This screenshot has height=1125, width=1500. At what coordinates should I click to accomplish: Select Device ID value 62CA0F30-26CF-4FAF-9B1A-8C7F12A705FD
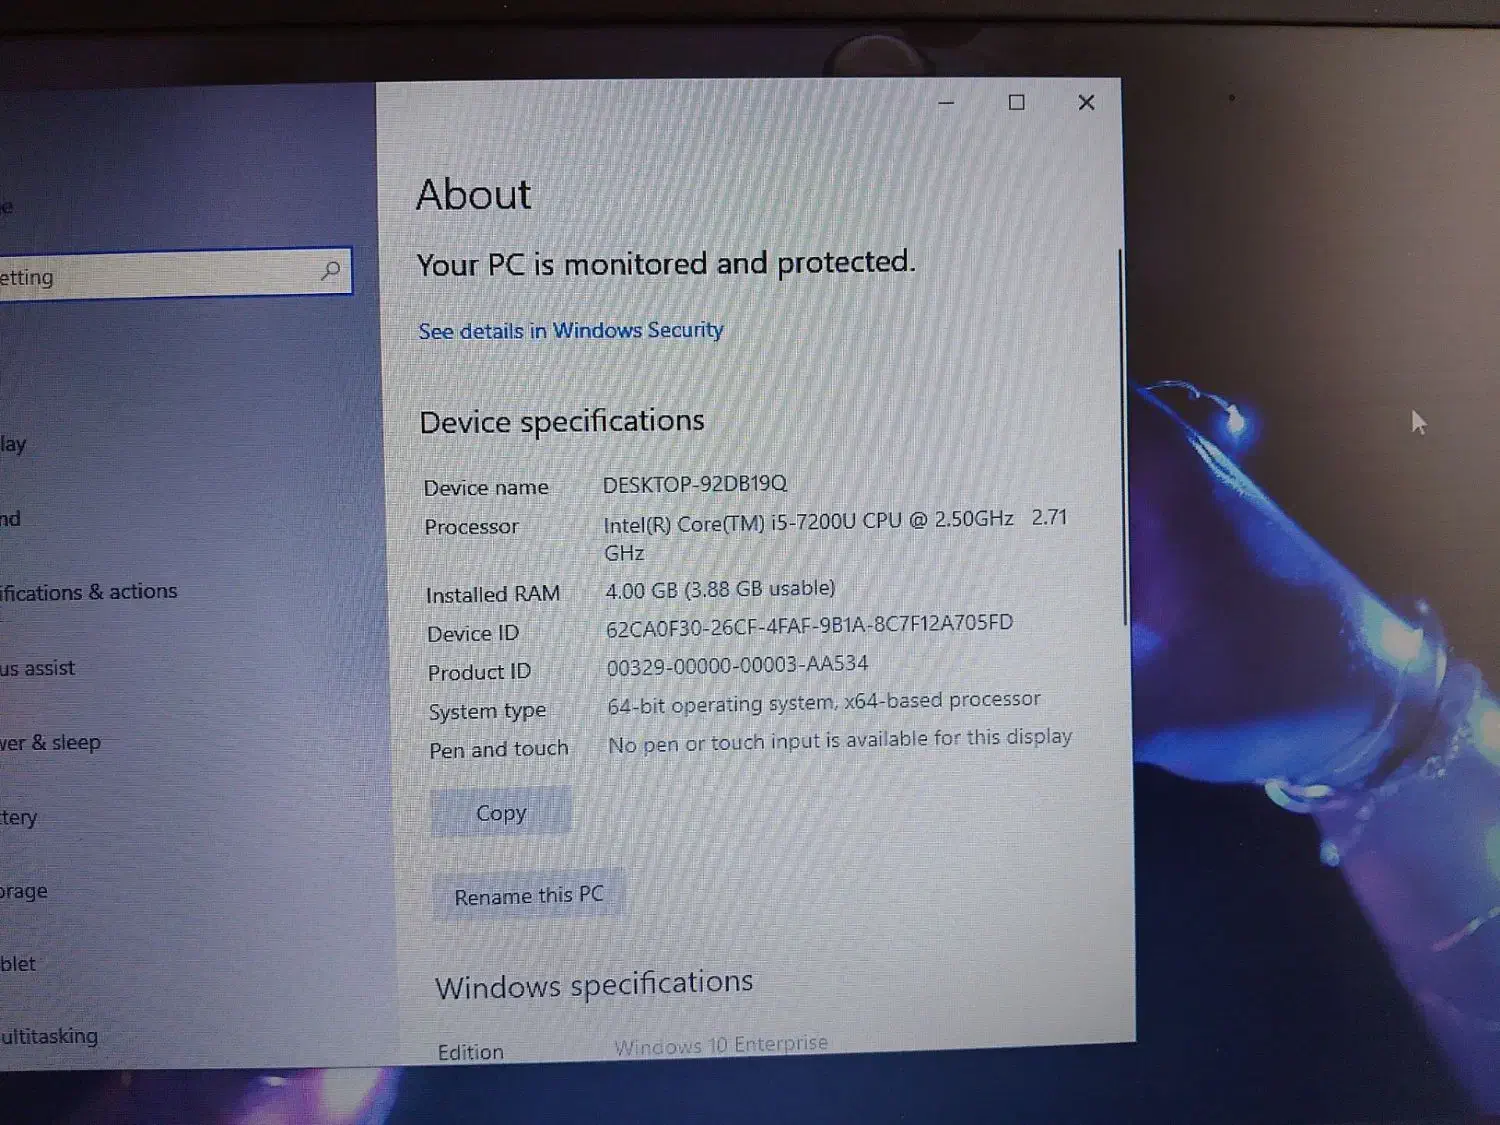click(809, 625)
